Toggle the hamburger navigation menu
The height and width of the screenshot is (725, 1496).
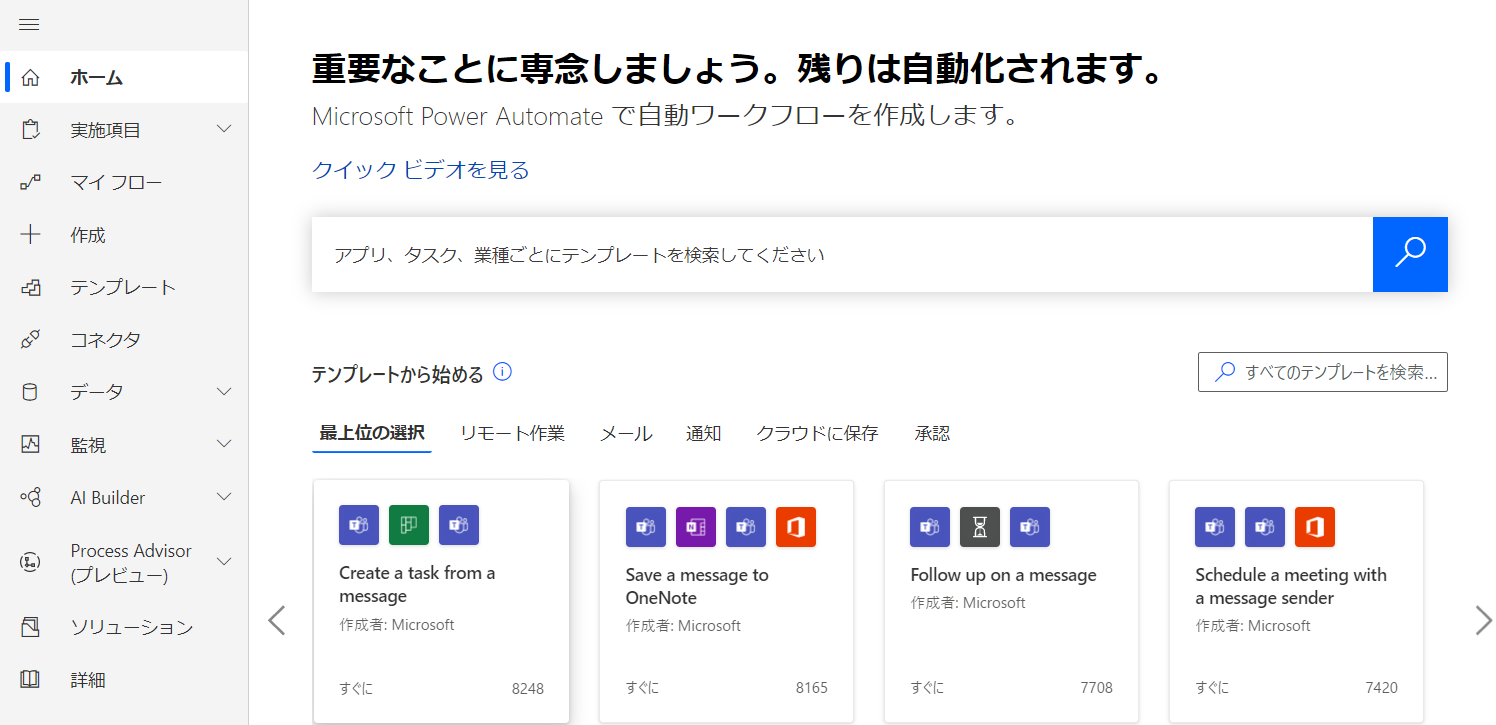tap(29, 24)
